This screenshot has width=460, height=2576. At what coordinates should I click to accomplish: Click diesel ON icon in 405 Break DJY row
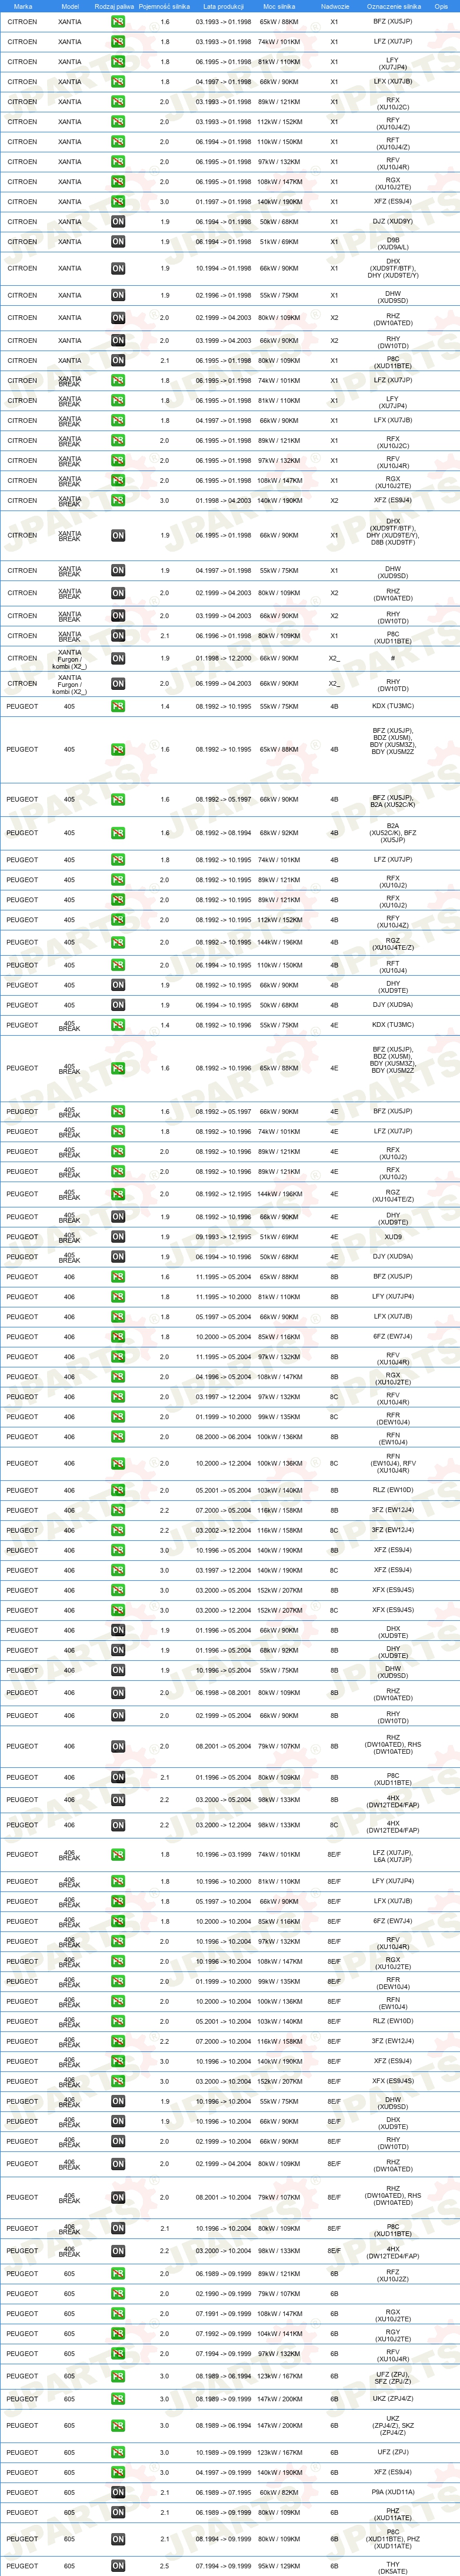tap(118, 1258)
